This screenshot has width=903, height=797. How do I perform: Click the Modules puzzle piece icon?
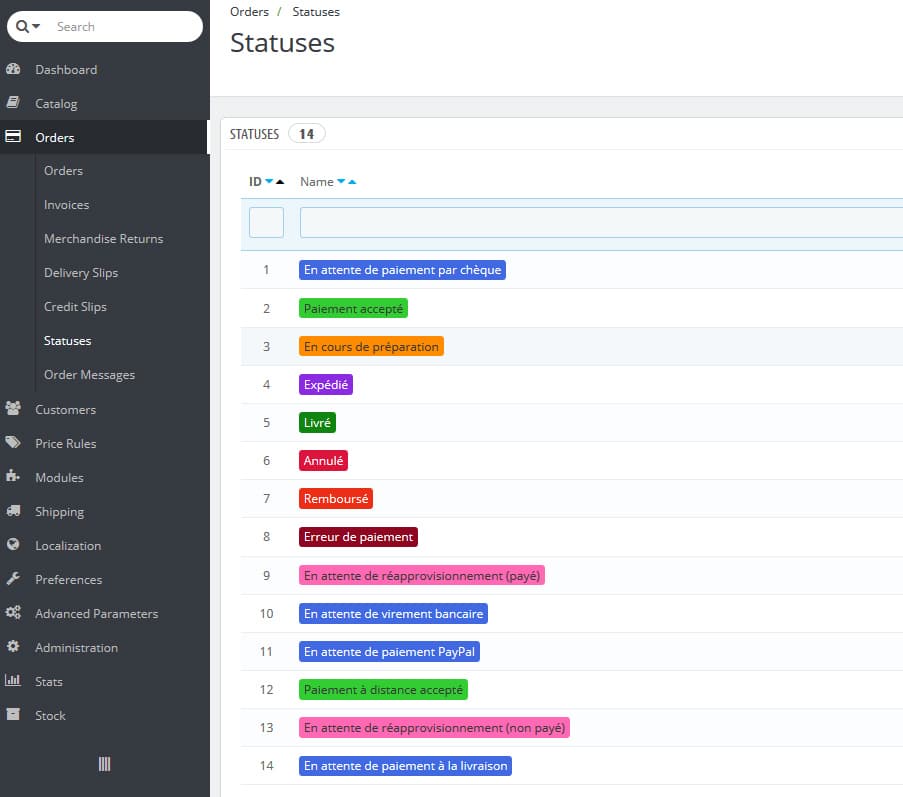(13, 478)
